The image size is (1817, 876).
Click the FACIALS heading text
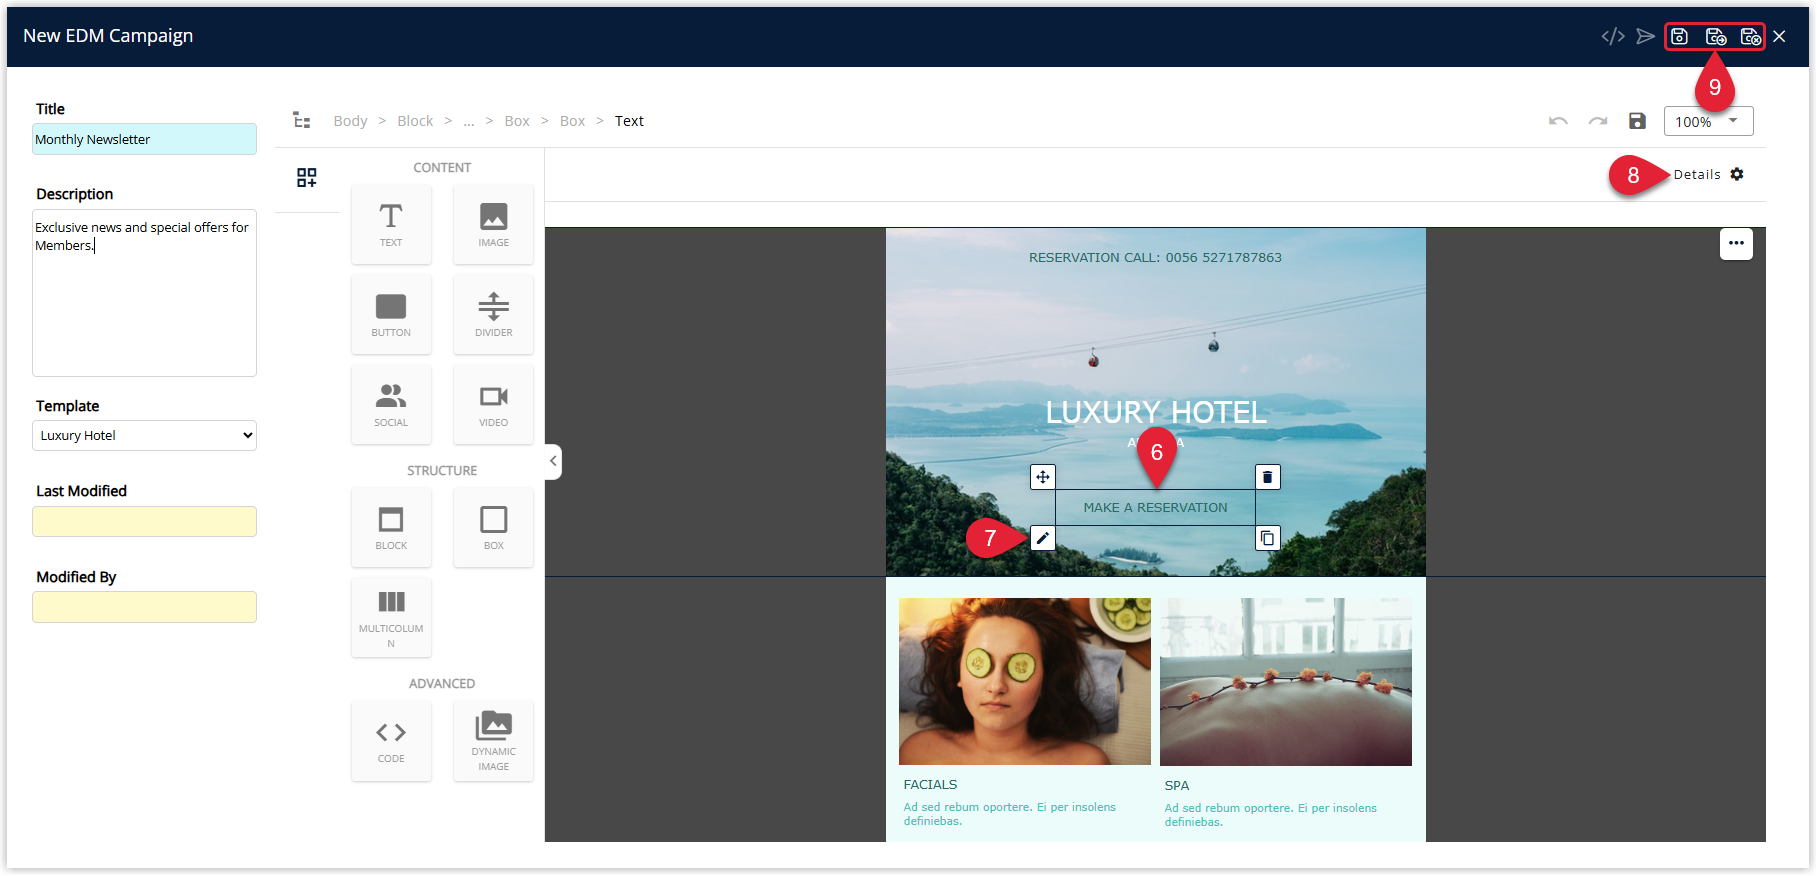[x=930, y=785]
